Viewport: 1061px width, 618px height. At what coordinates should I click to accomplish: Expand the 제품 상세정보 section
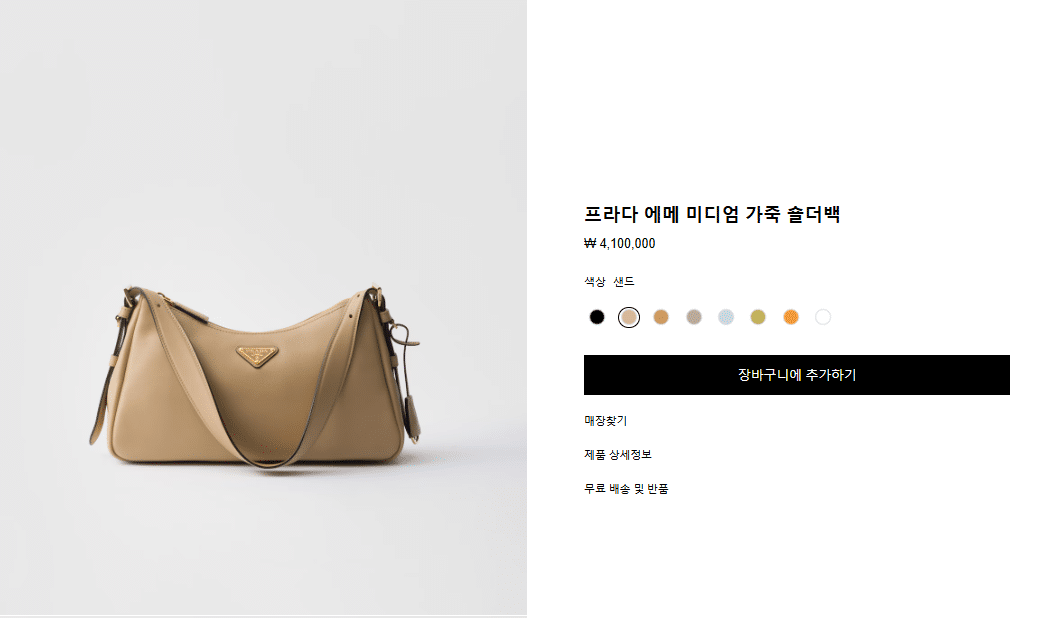(x=618, y=454)
